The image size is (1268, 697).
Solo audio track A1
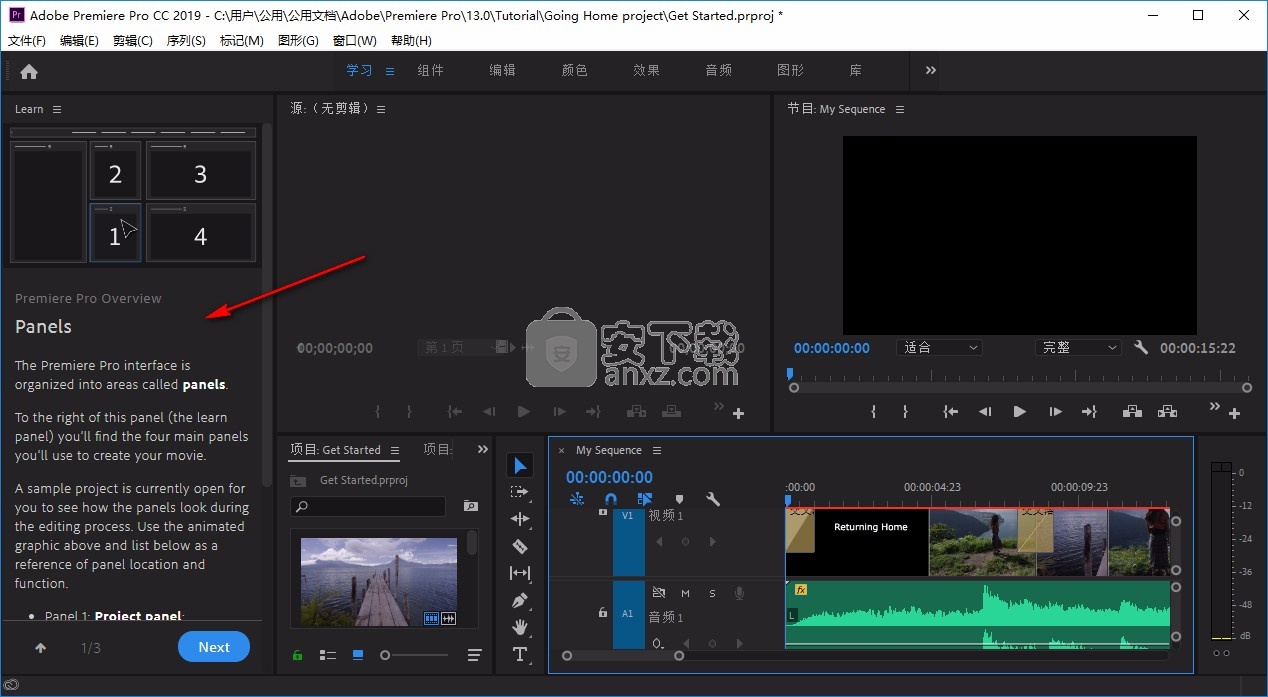coord(712,593)
